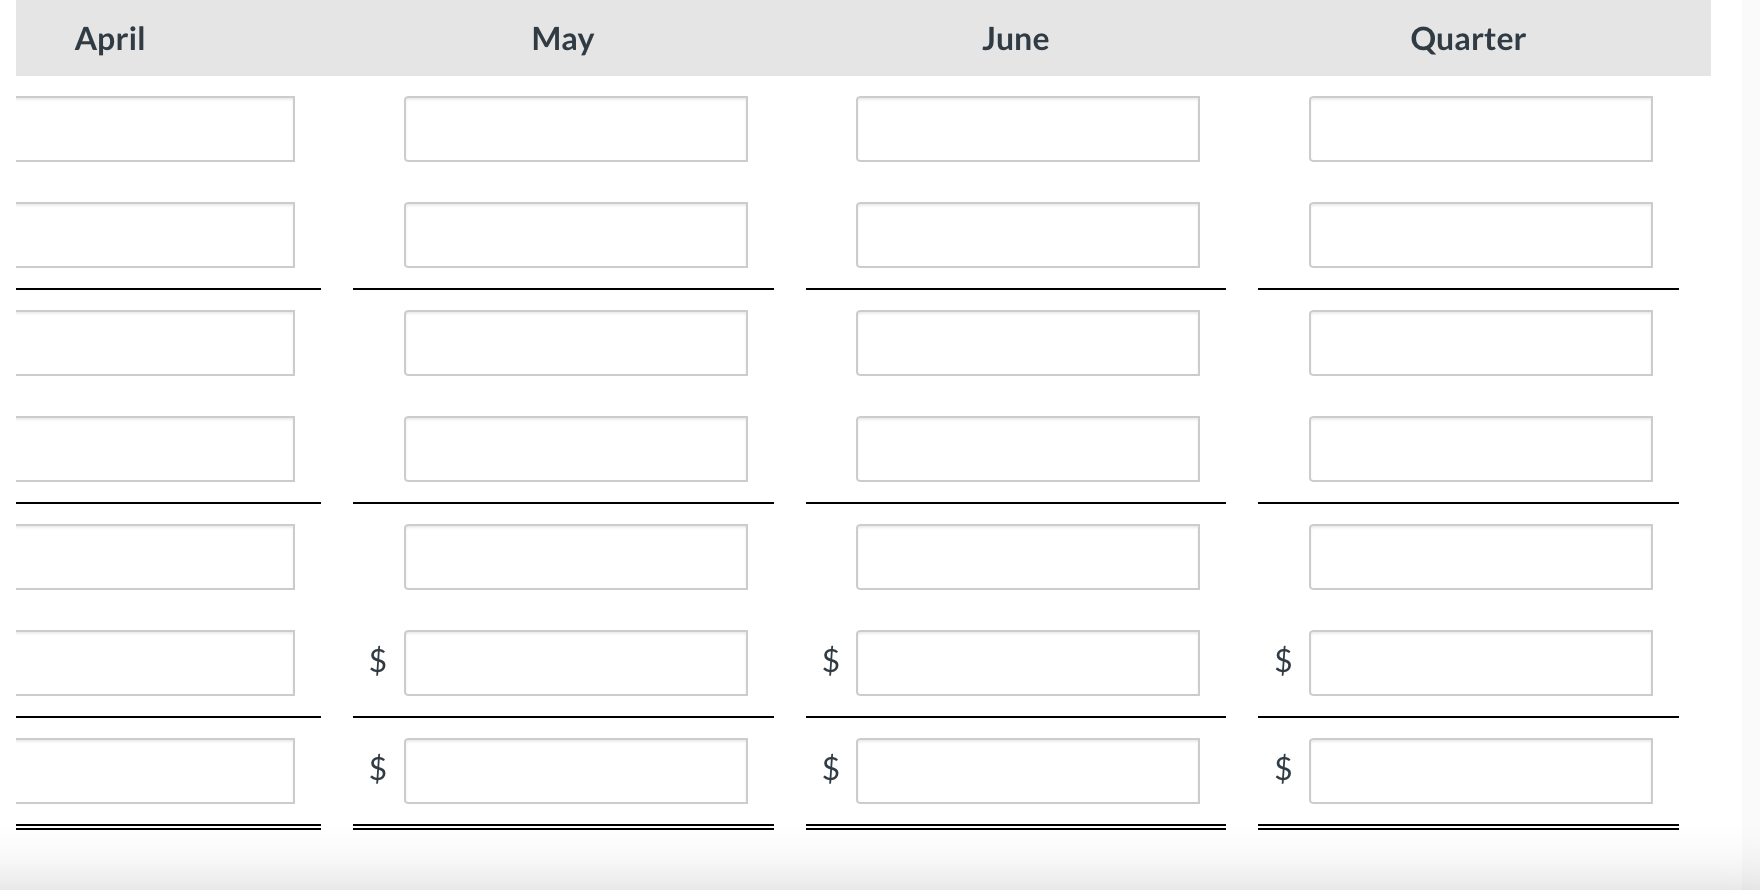Viewport: 1760px width, 890px height.
Task: Click the fourth-row input under May
Action: 575,448
